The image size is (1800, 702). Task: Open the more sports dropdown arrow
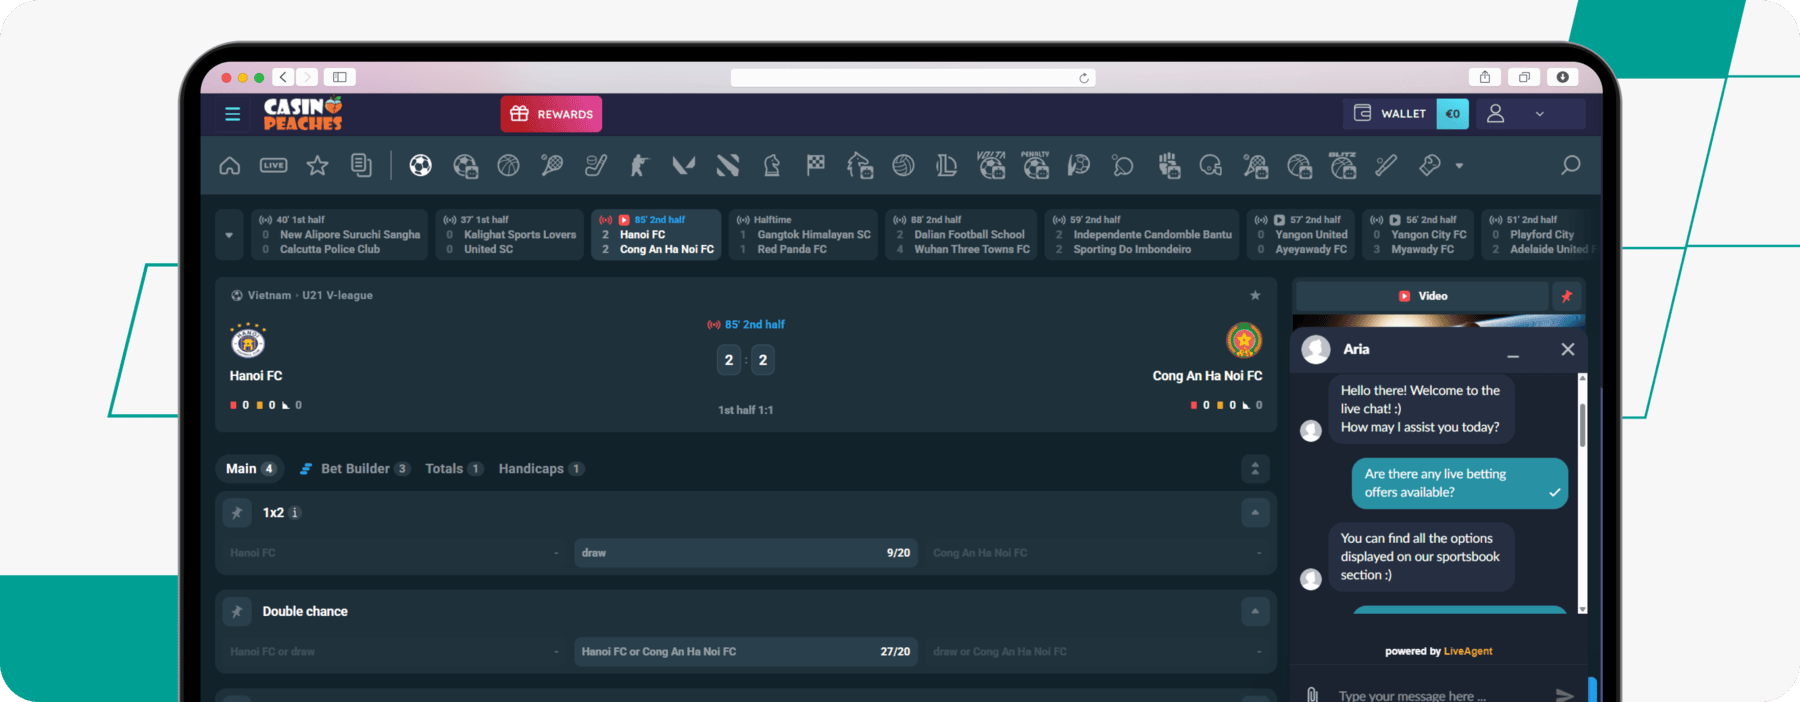click(x=1459, y=166)
